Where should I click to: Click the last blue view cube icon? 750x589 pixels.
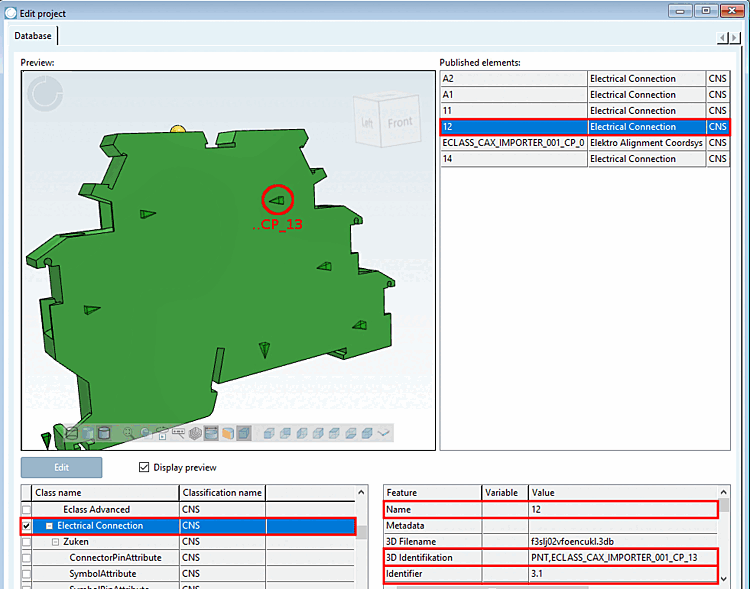[x=366, y=433]
